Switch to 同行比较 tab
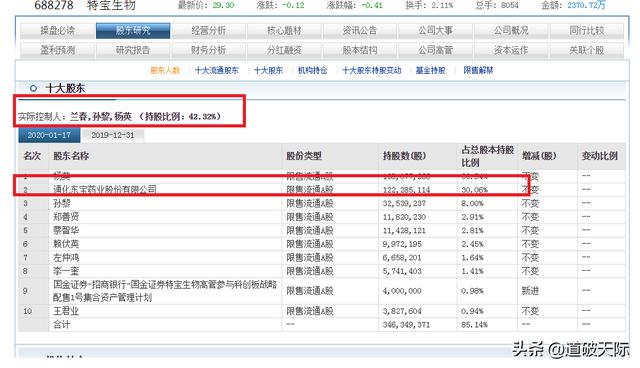Screen dimensions: 640x368 pos(587,31)
